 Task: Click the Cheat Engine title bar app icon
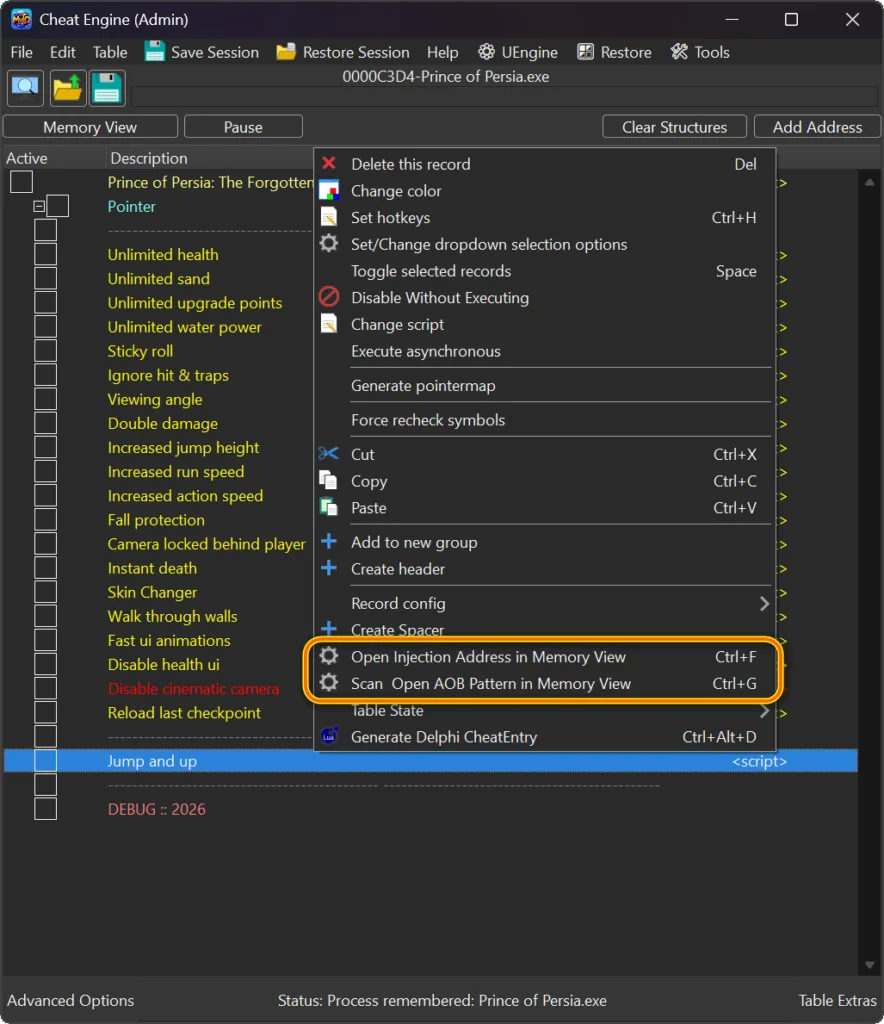click(x=21, y=19)
